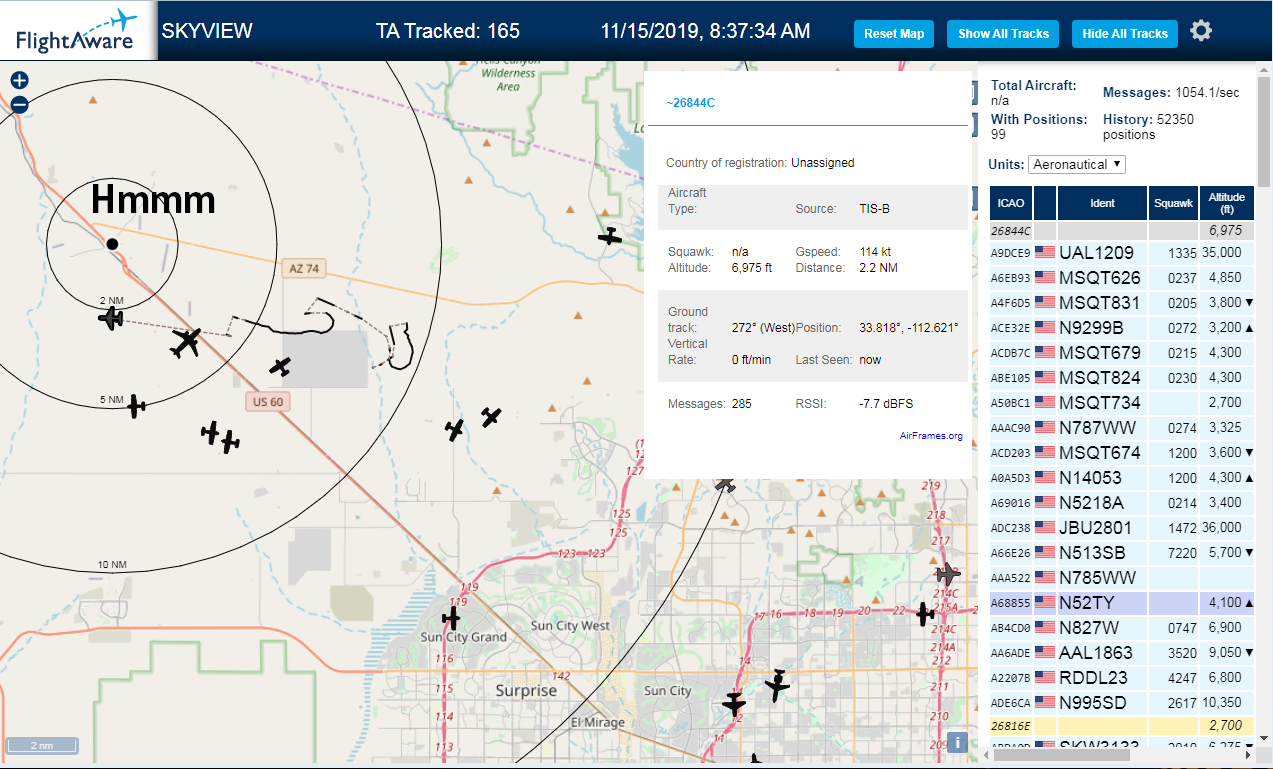The height and width of the screenshot is (769, 1273).
Task: Select the large aircraft icon on the dashed track
Action: point(185,342)
